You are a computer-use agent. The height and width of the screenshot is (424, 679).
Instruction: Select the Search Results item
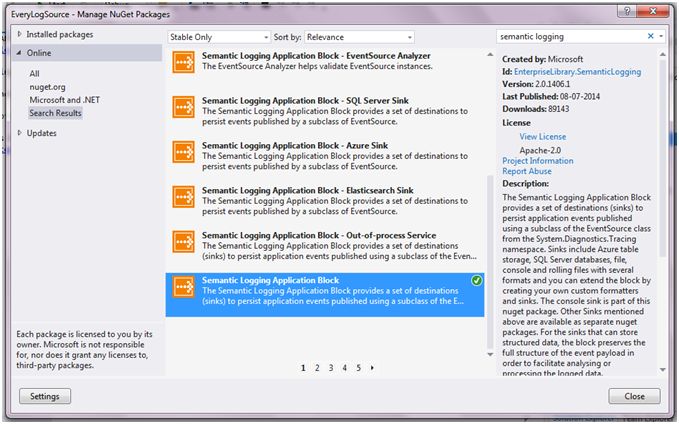tap(55, 113)
